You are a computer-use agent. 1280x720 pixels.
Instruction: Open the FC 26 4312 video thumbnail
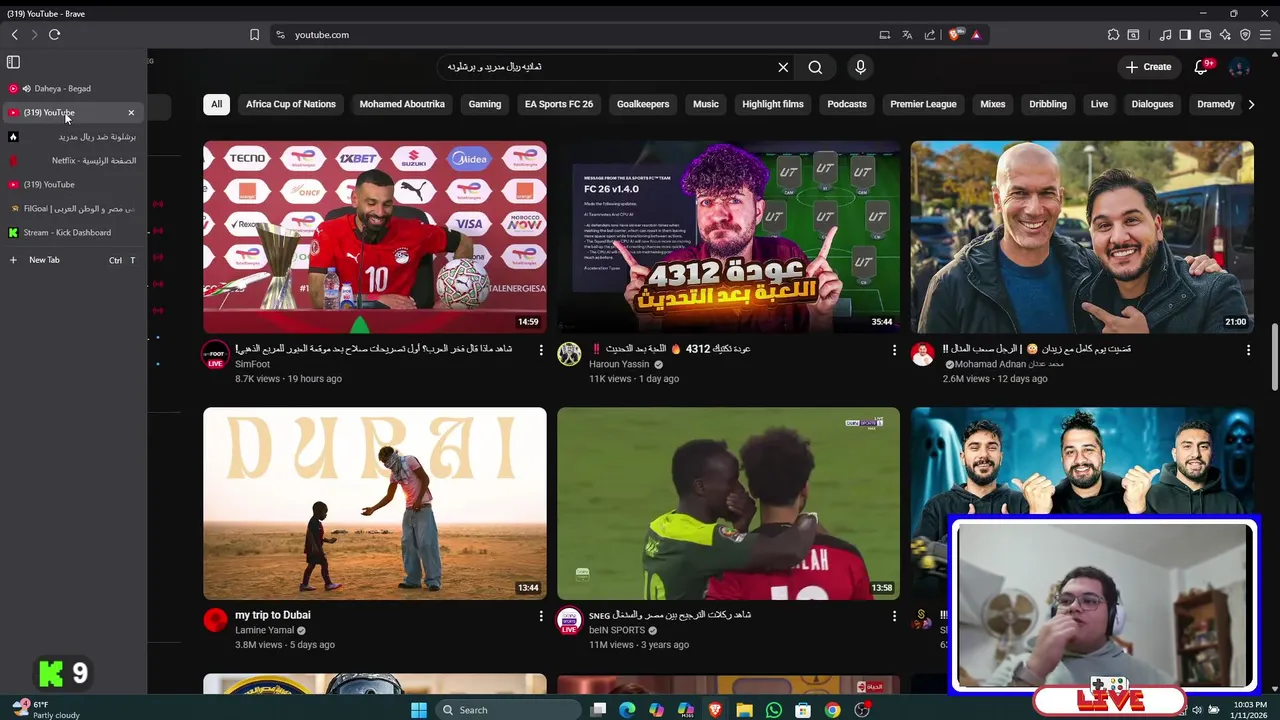[728, 237]
